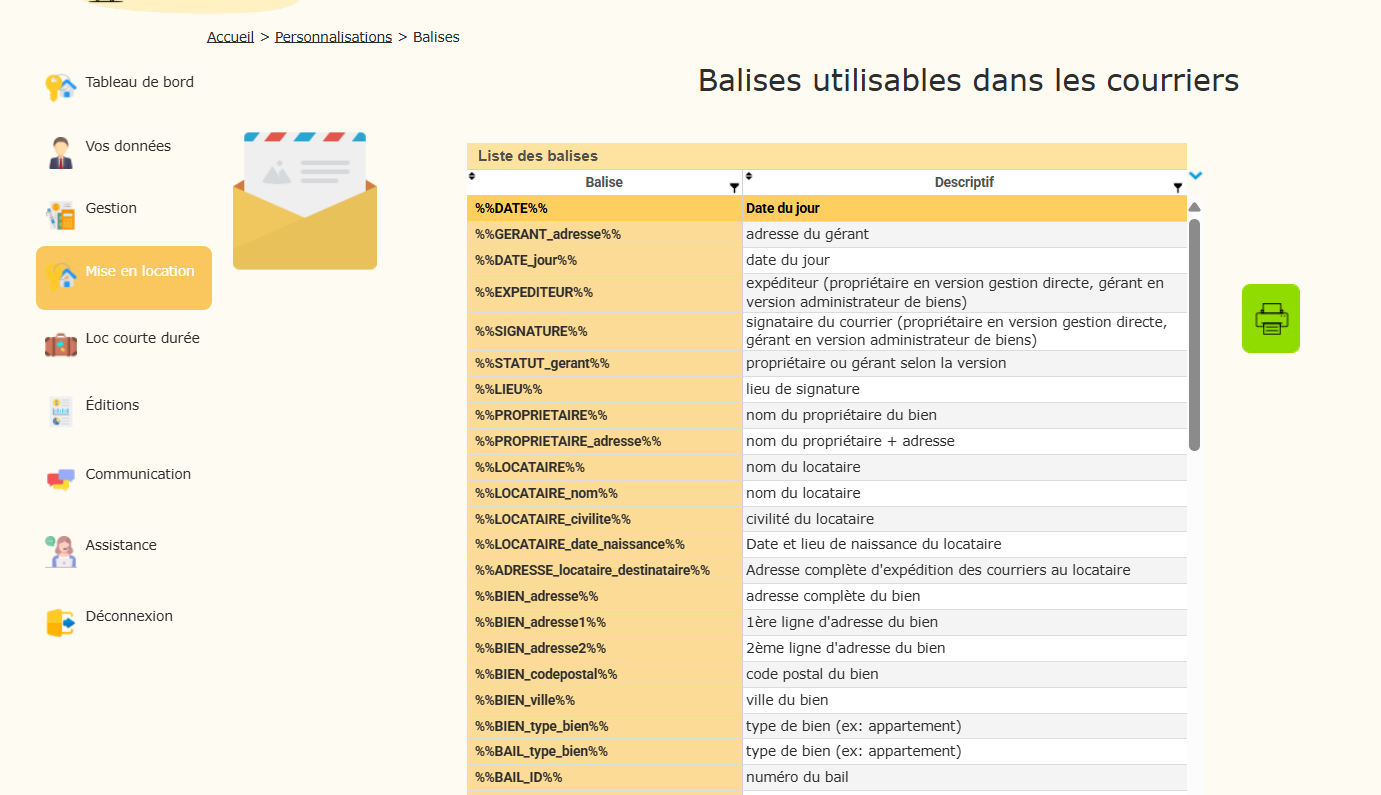Sort table by Descriptif column arrows
1381x795 pixels.
click(748, 176)
